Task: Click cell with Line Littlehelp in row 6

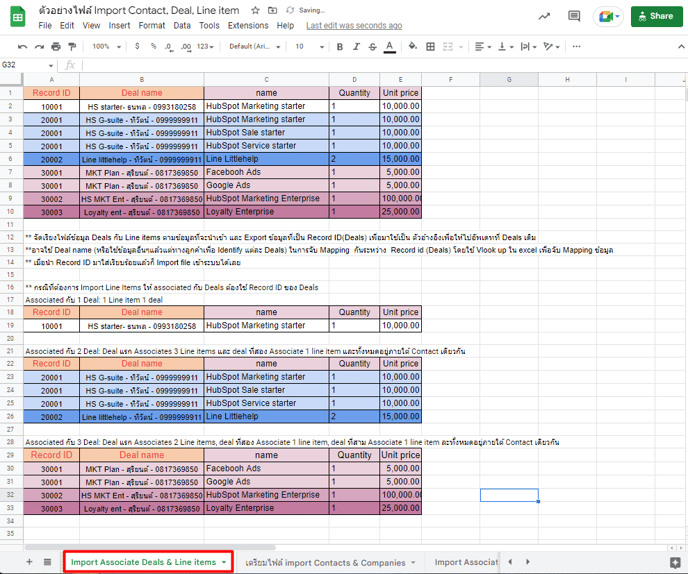Action: point(266,159)
